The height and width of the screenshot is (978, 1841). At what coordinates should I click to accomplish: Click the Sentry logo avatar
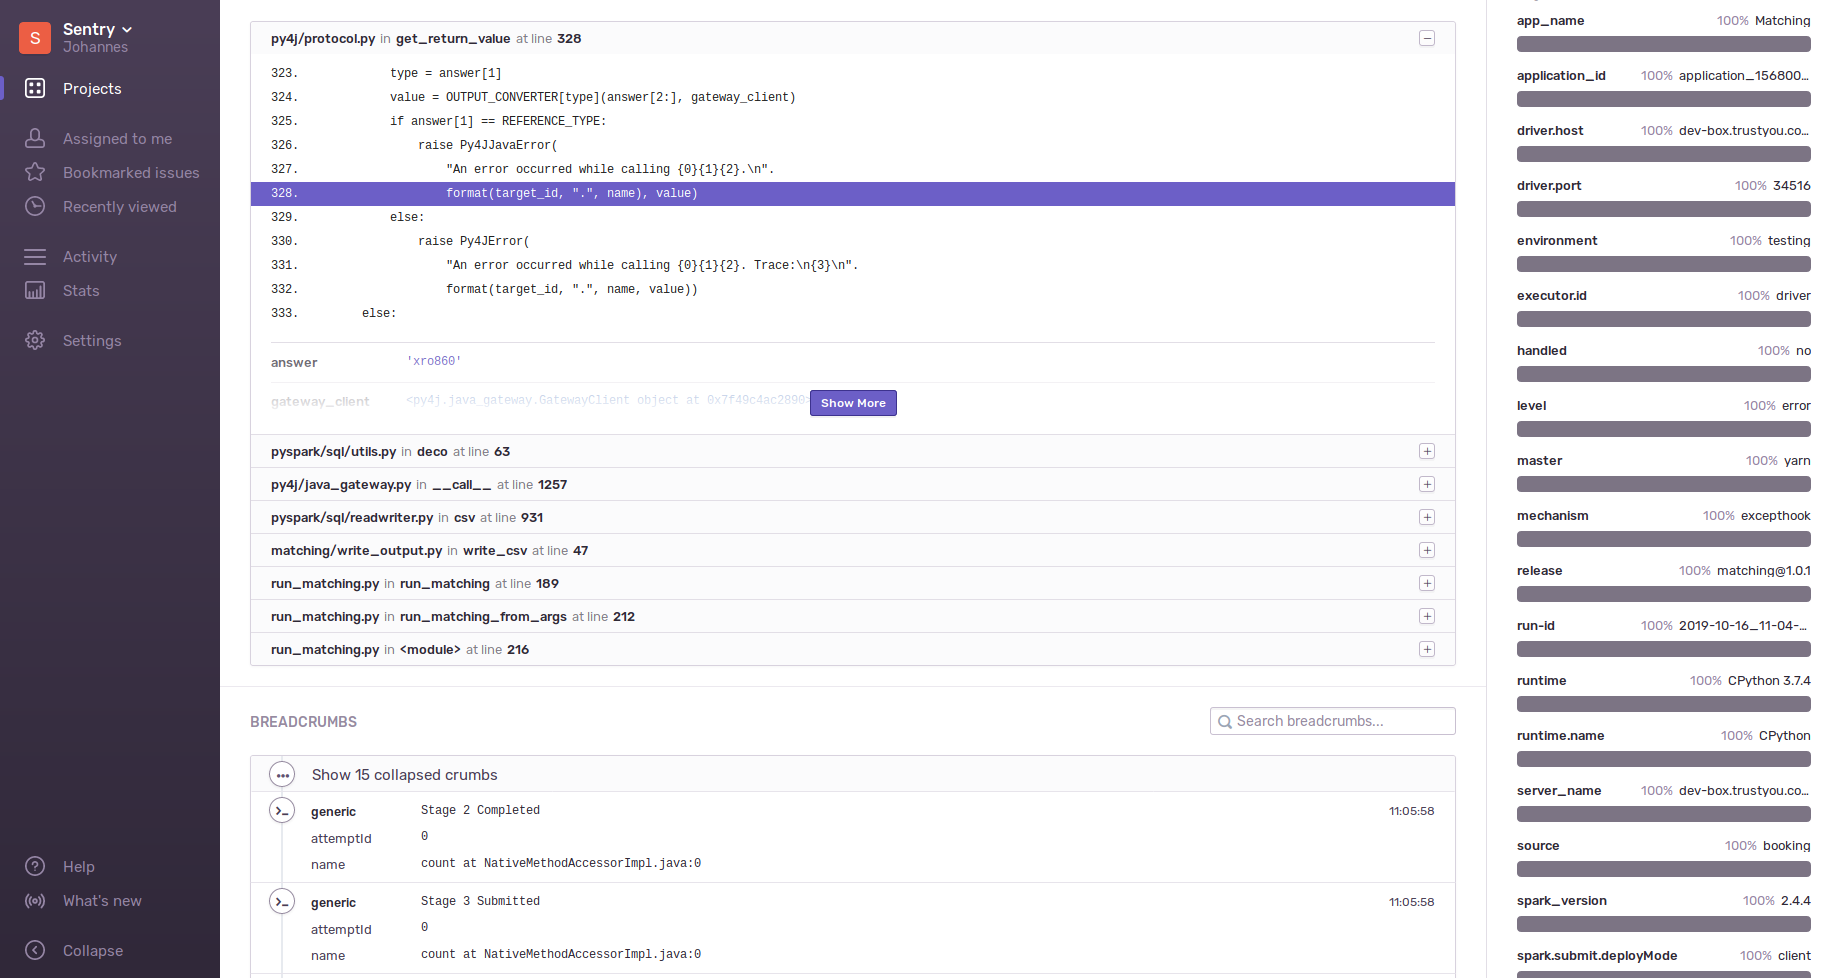tap(34, 37)
